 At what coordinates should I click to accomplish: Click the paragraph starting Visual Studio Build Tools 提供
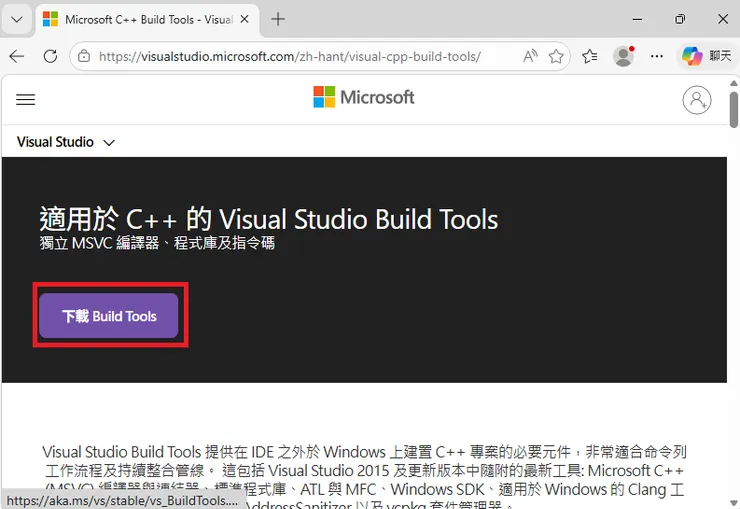(364, 476)
